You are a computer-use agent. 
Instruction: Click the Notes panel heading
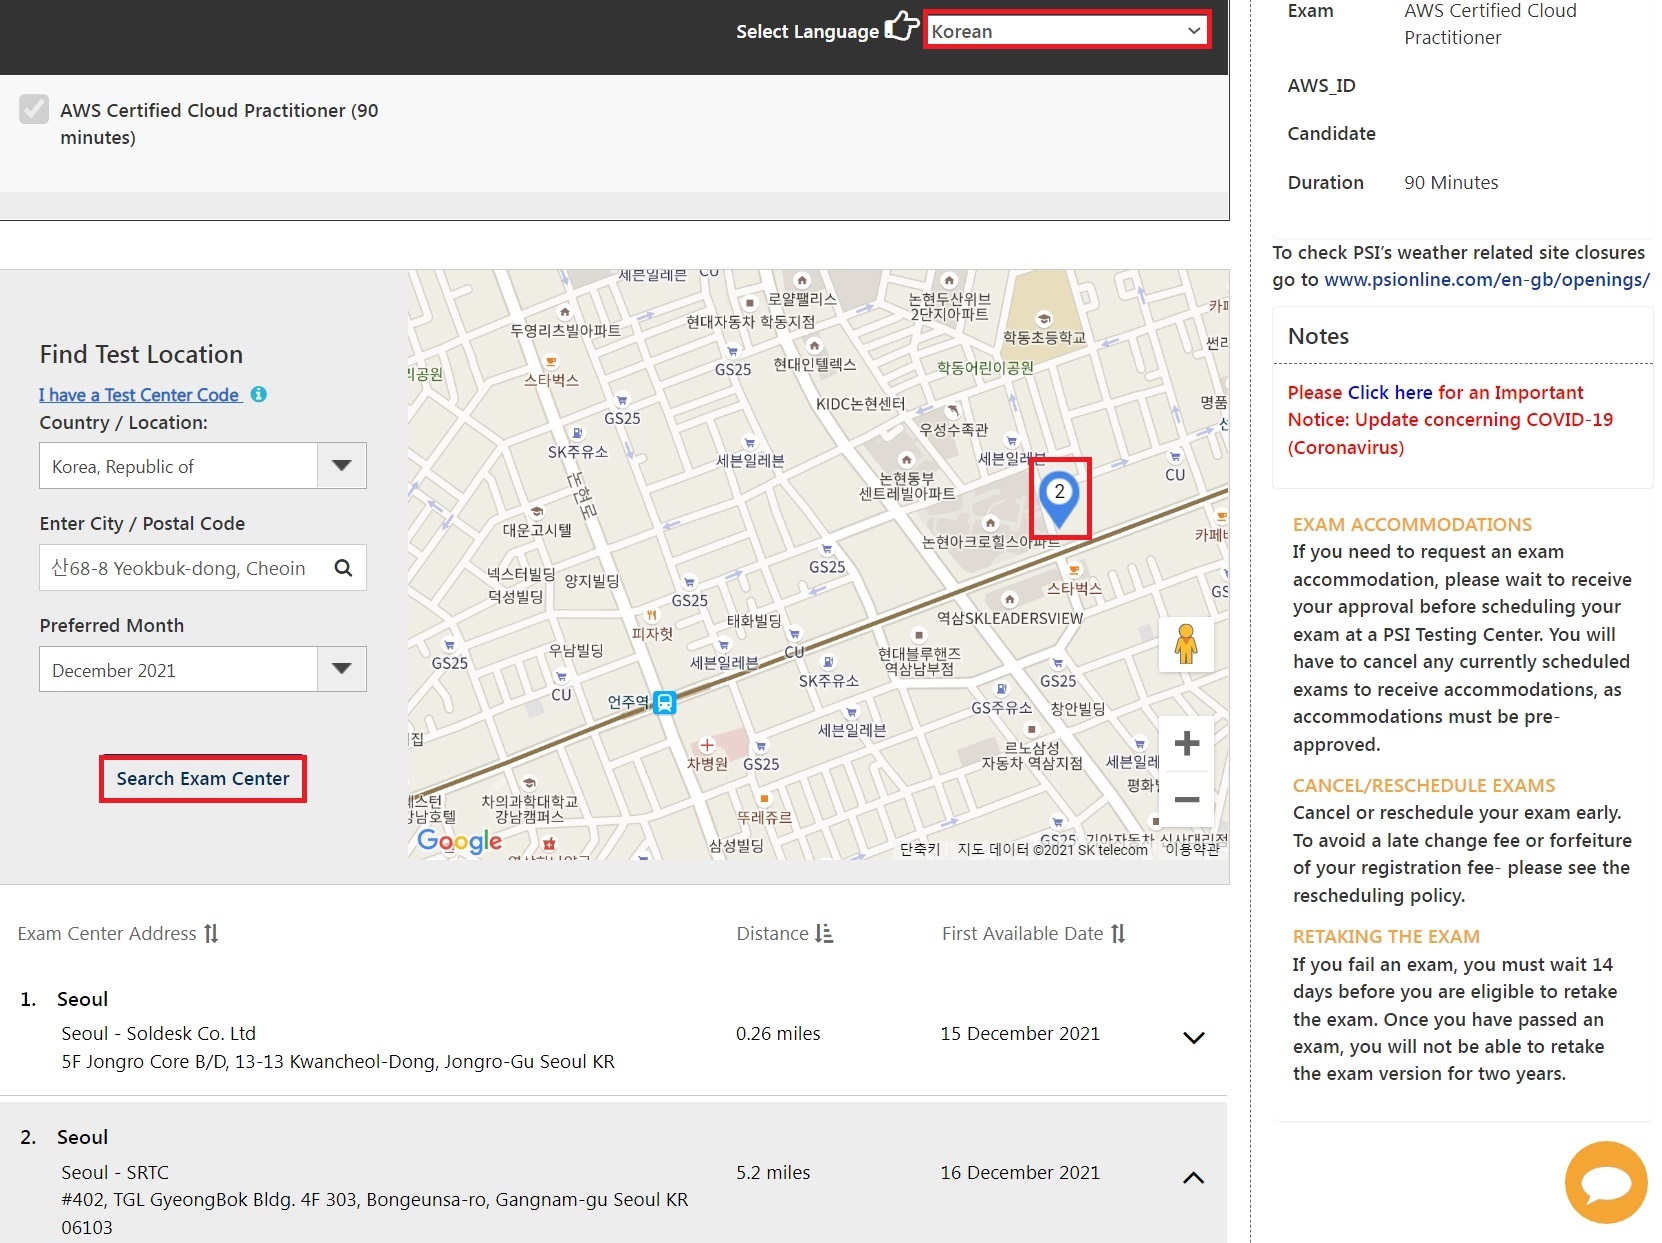pyautogui.click(x=1318, y=337)
